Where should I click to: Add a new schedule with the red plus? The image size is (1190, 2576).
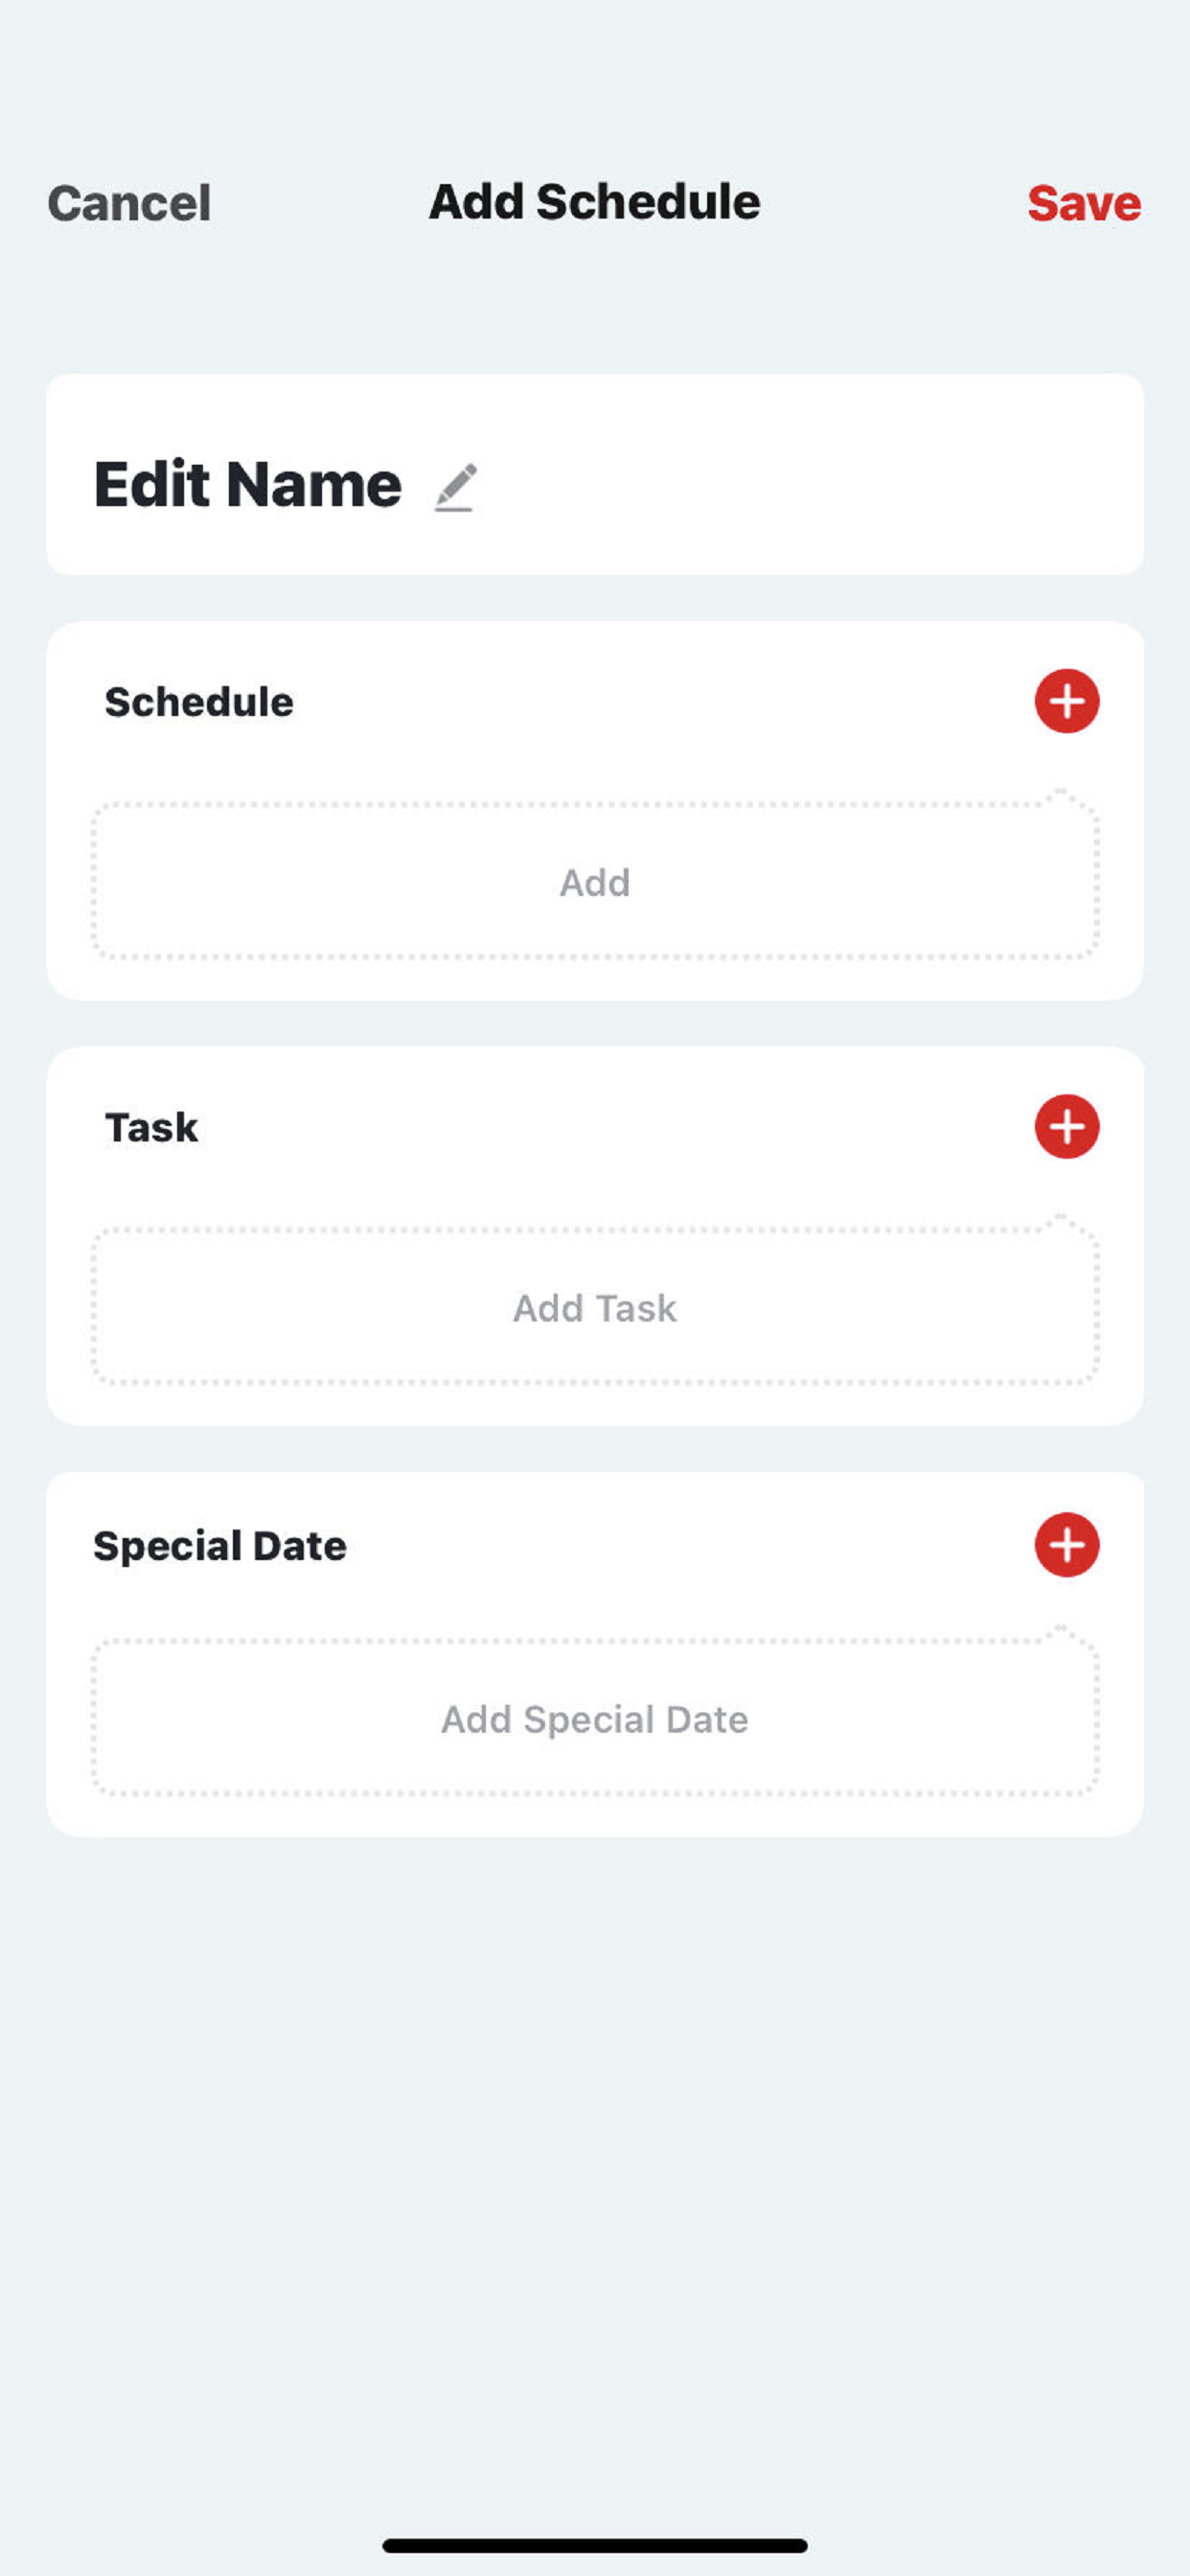1066,701
